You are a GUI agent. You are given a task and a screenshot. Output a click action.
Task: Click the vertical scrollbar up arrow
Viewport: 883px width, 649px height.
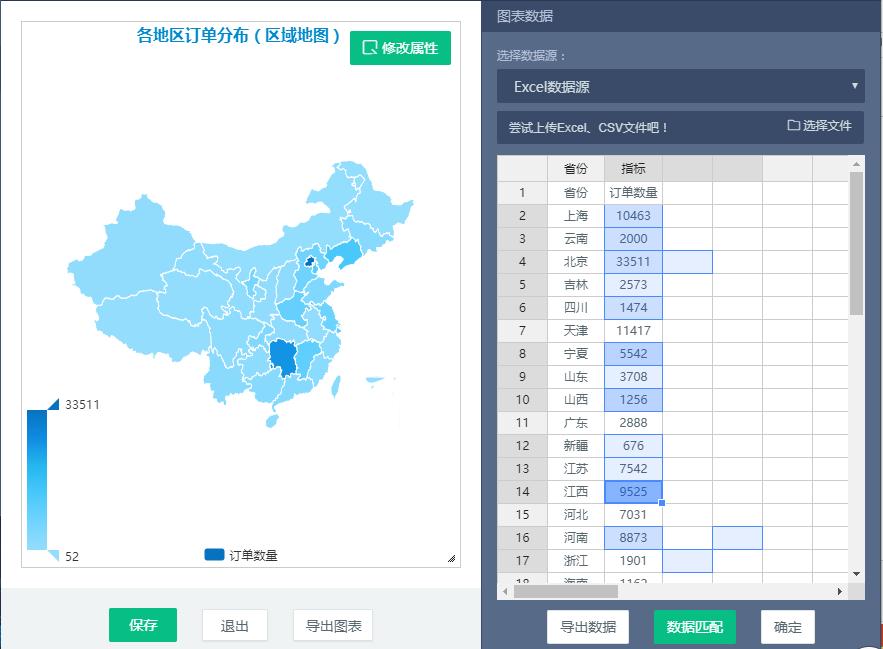tap(855, 165)
